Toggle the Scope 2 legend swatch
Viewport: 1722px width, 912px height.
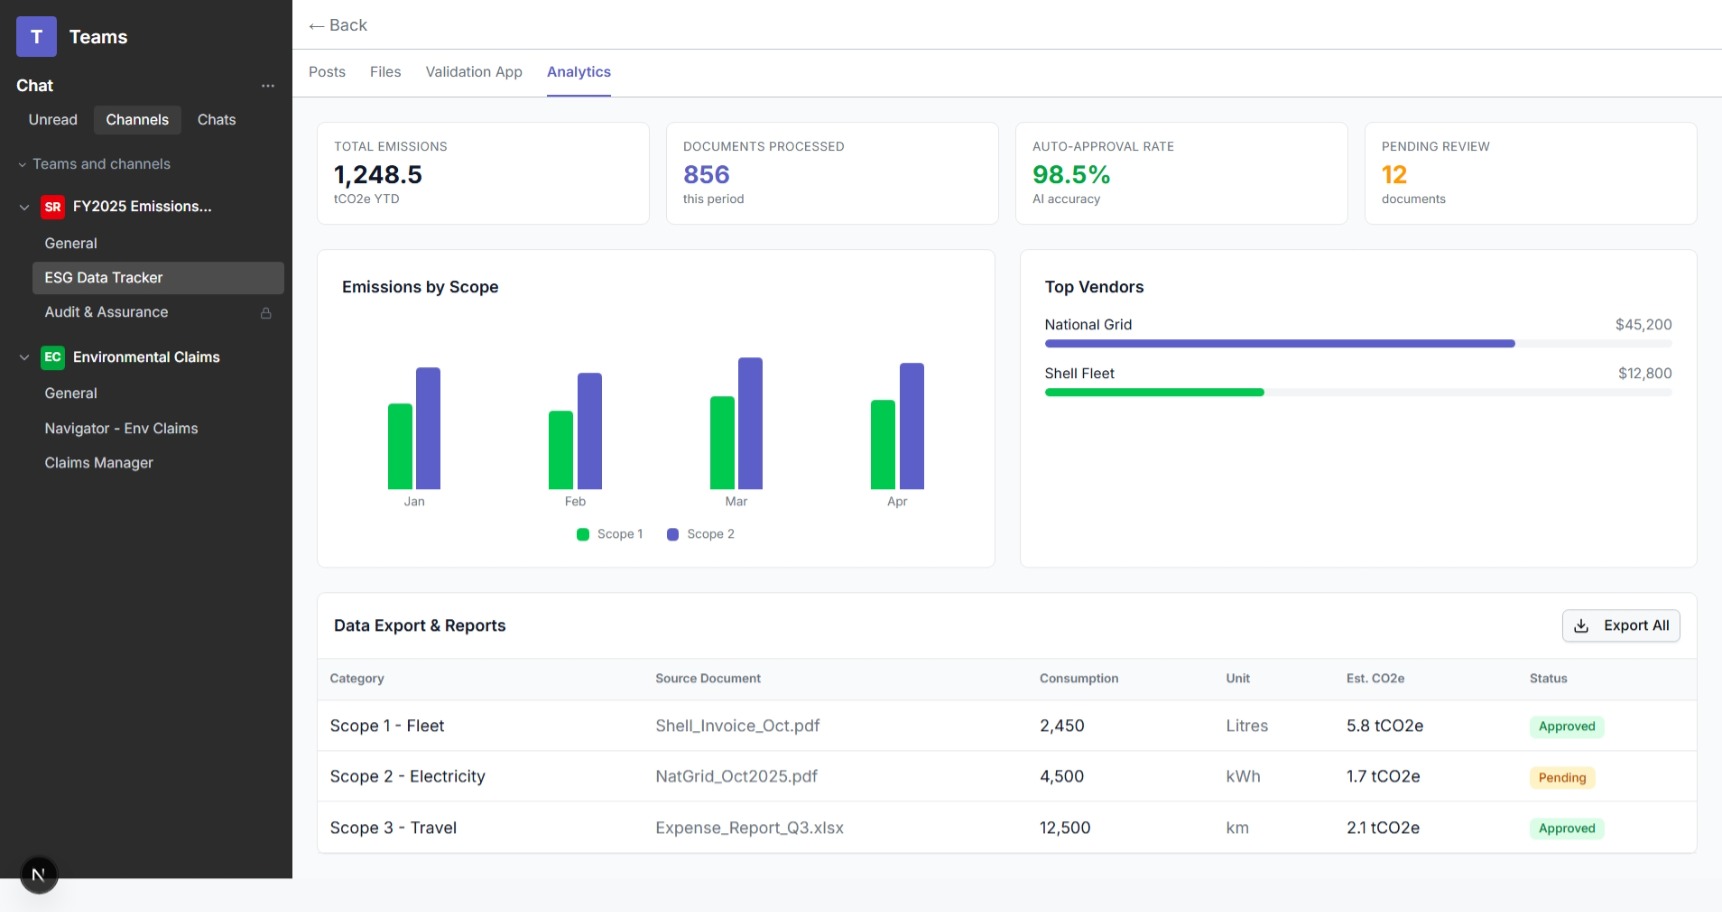[671, 534]
